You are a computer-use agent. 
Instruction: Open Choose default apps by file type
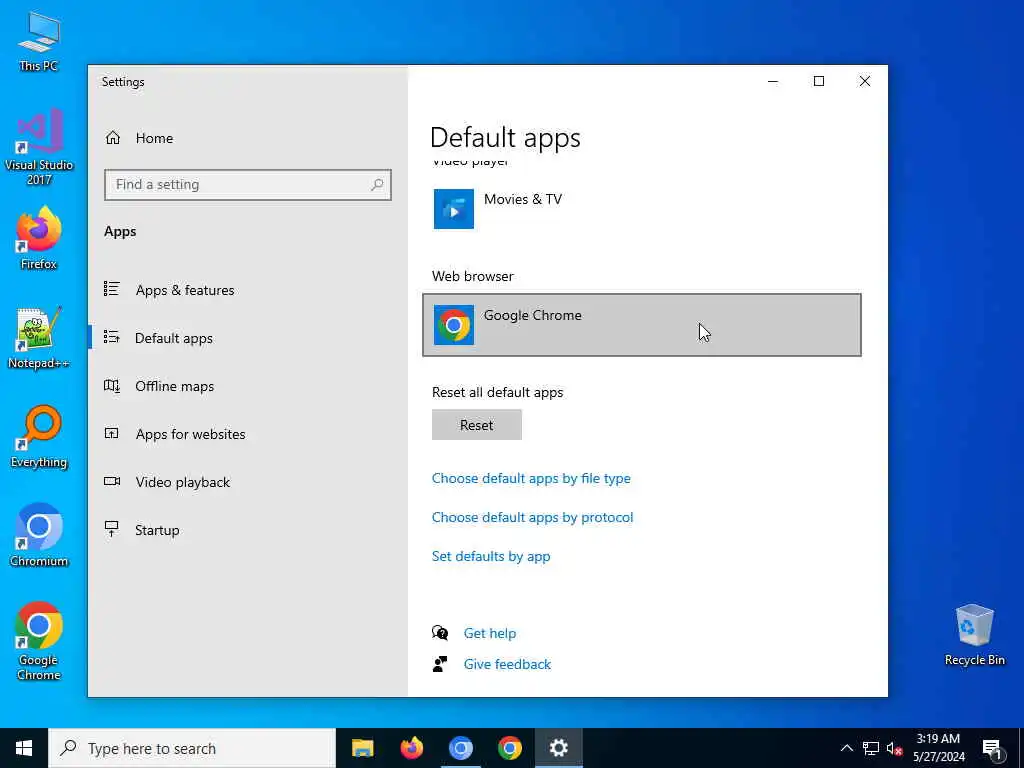pyautogui.click(x=531, y=478)
